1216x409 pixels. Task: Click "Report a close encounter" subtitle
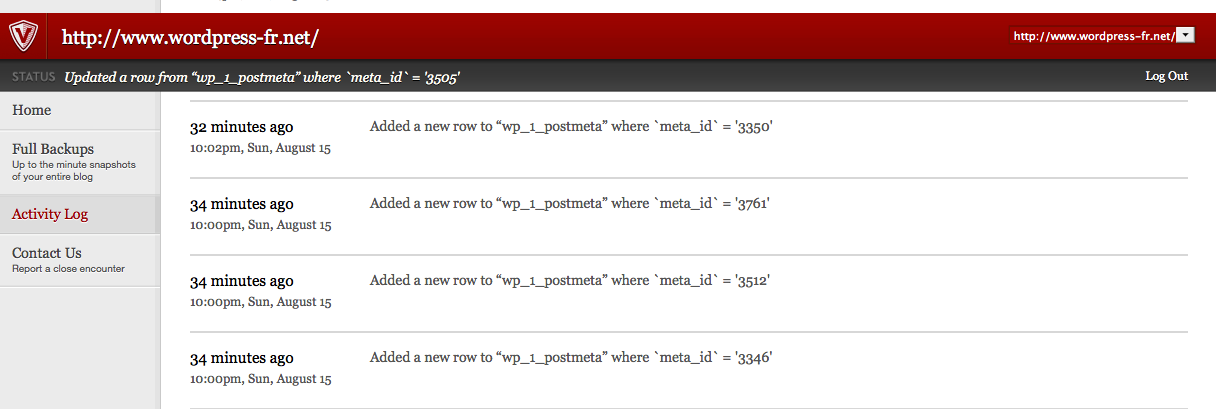(68, 269)
